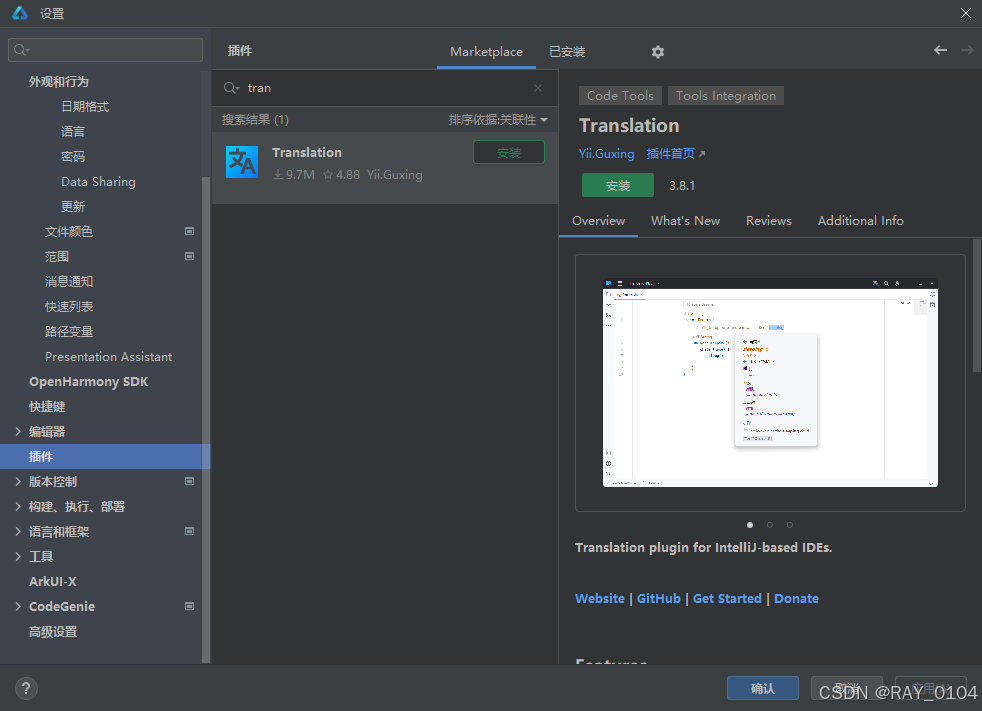Click the back navigation arrow
Screen dimensions: 982x711
[x=940, y=50]
